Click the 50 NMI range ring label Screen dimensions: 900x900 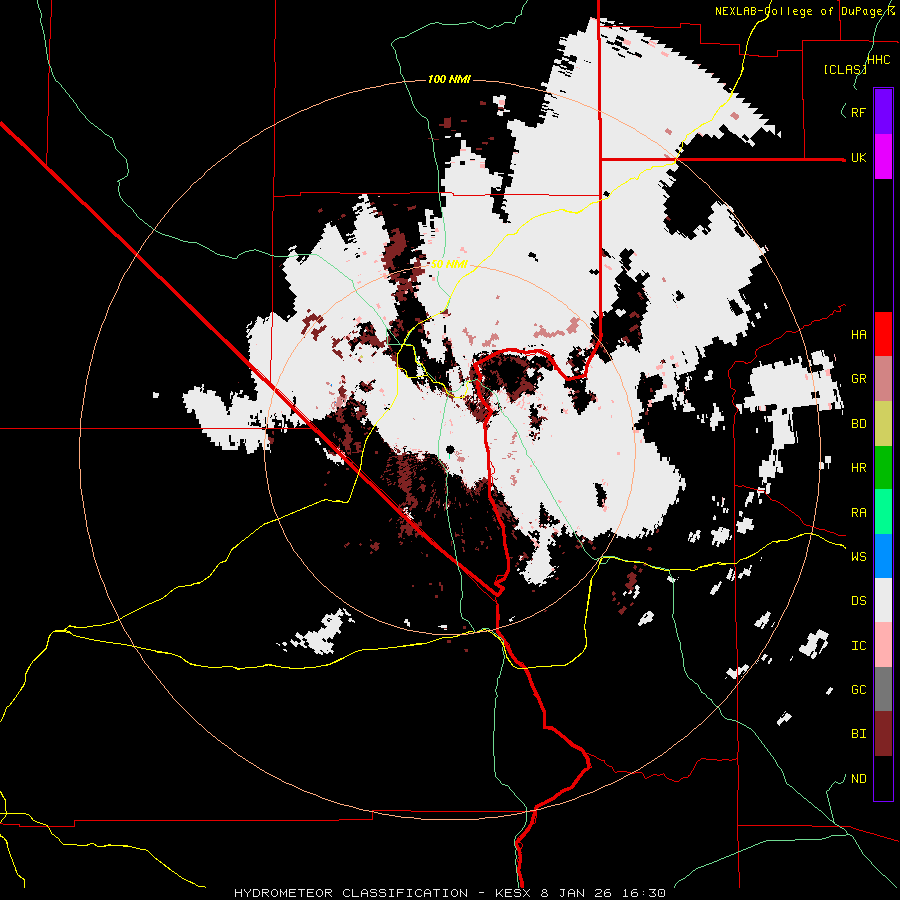point(449,265)
